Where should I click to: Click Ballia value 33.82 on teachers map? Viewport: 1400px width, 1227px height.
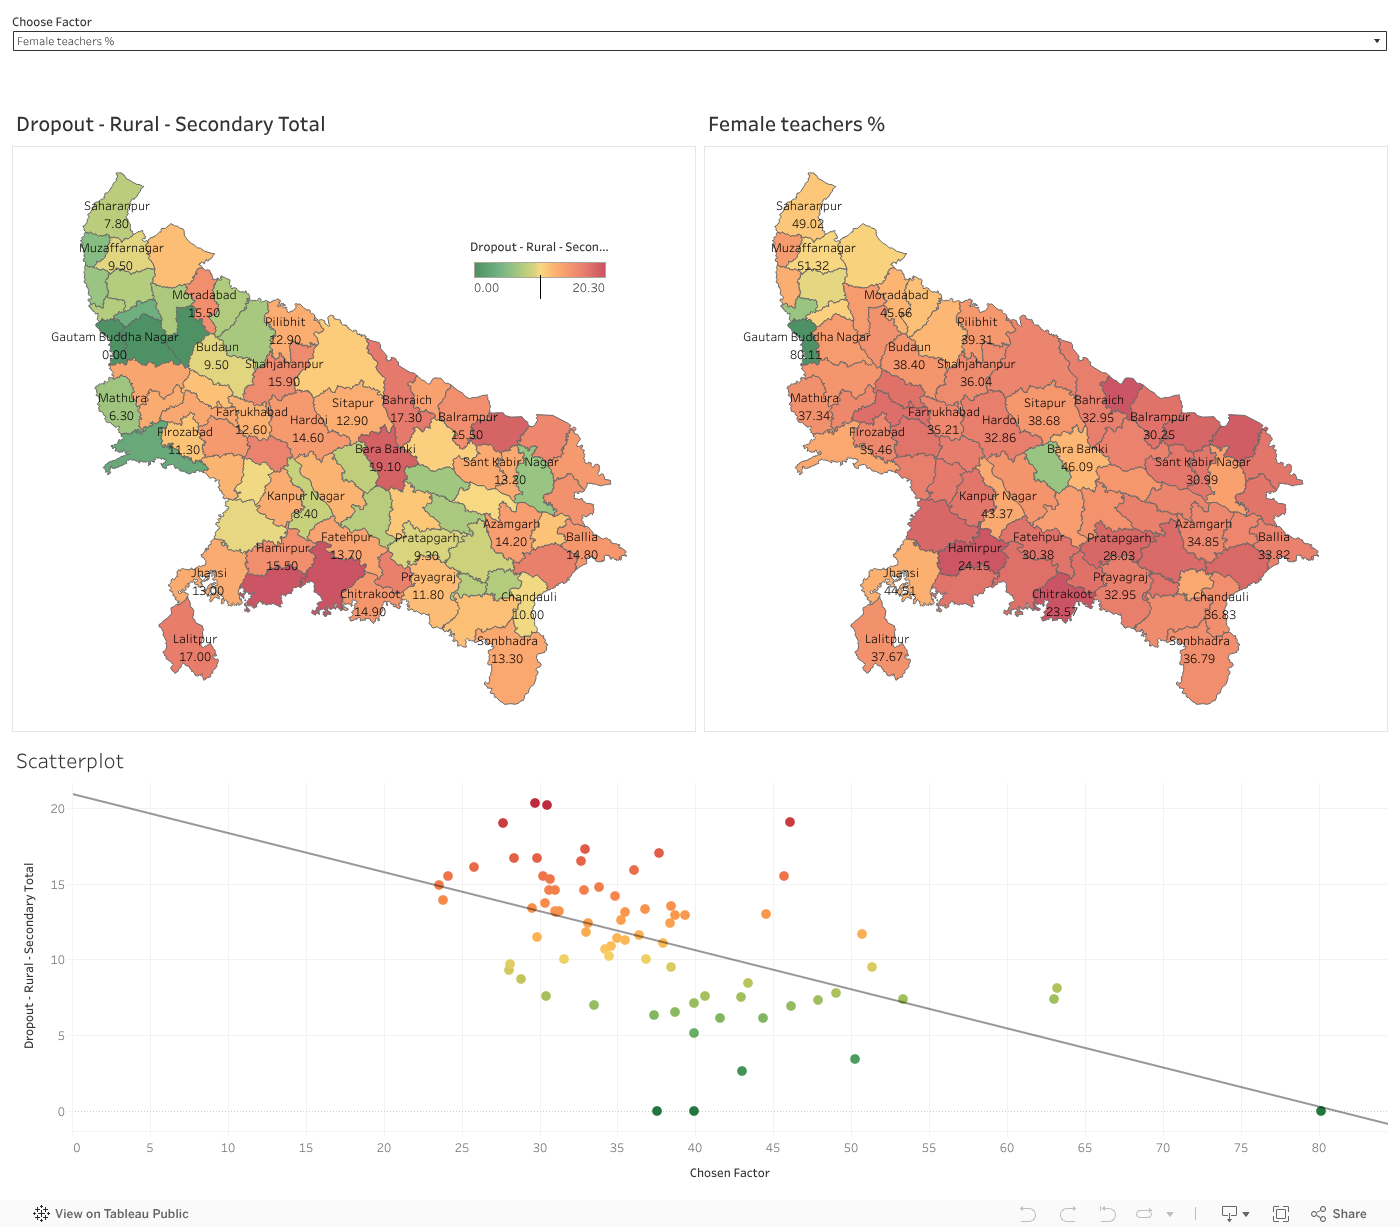[1274, 555]
